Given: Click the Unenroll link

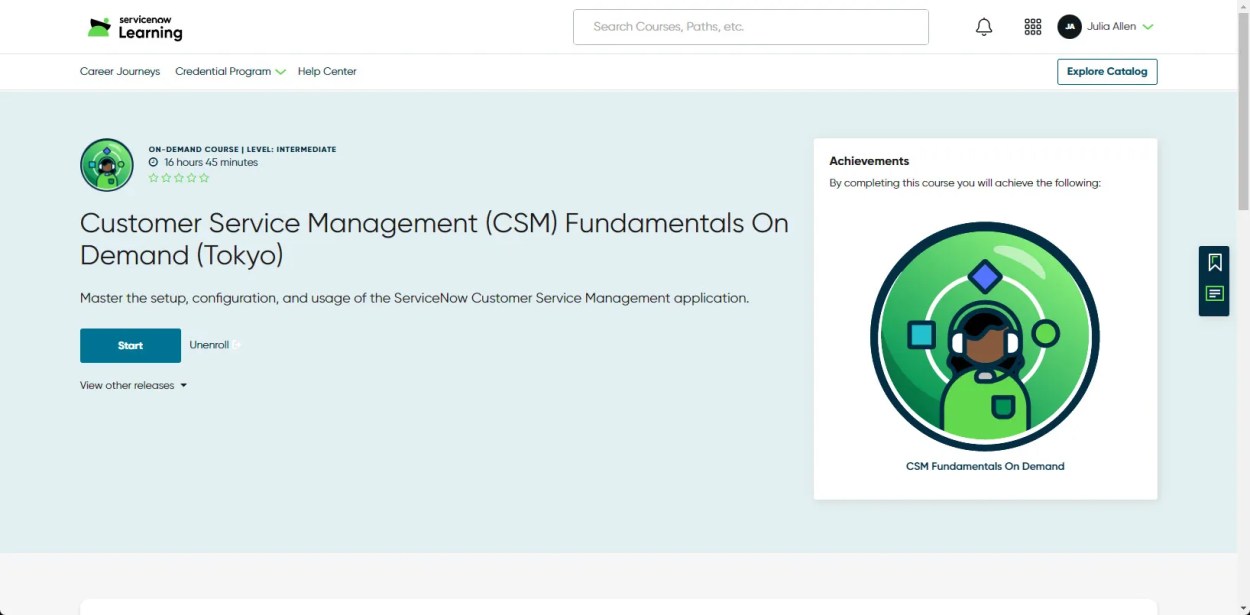Looking at the screenshot, I should tap(210, 345).
